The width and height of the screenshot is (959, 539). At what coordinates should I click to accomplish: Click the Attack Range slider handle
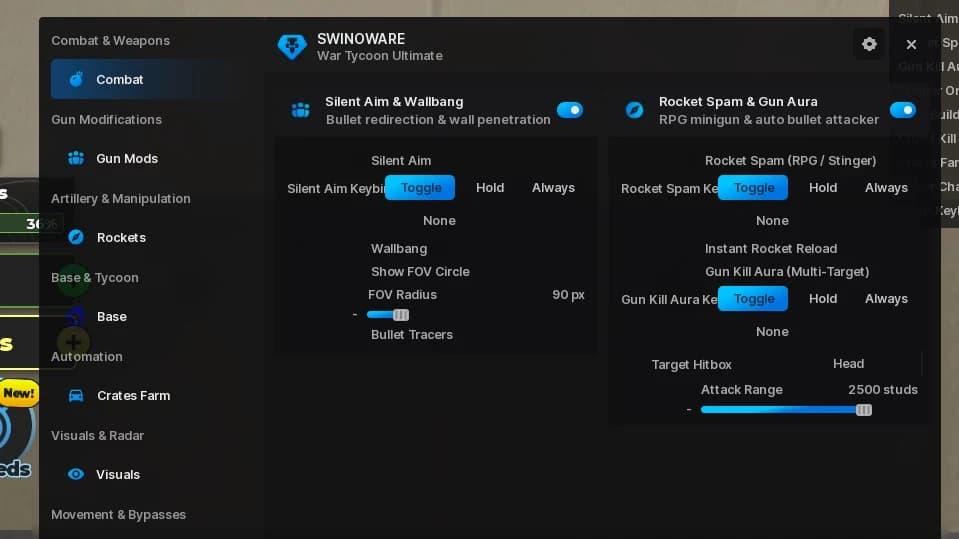click(864, 410)
